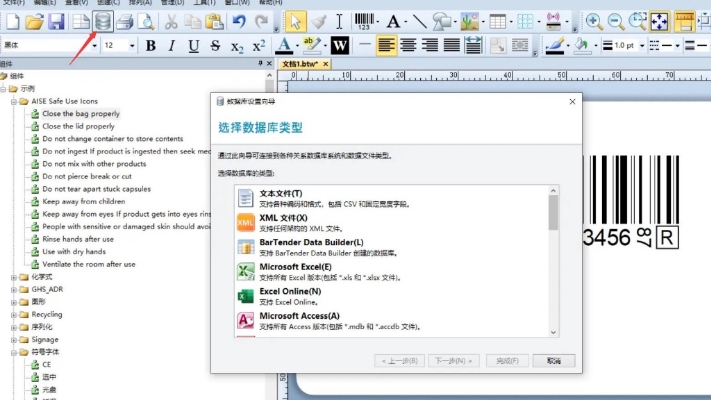Select Excel Online(N) database type

tap(392, 296)
